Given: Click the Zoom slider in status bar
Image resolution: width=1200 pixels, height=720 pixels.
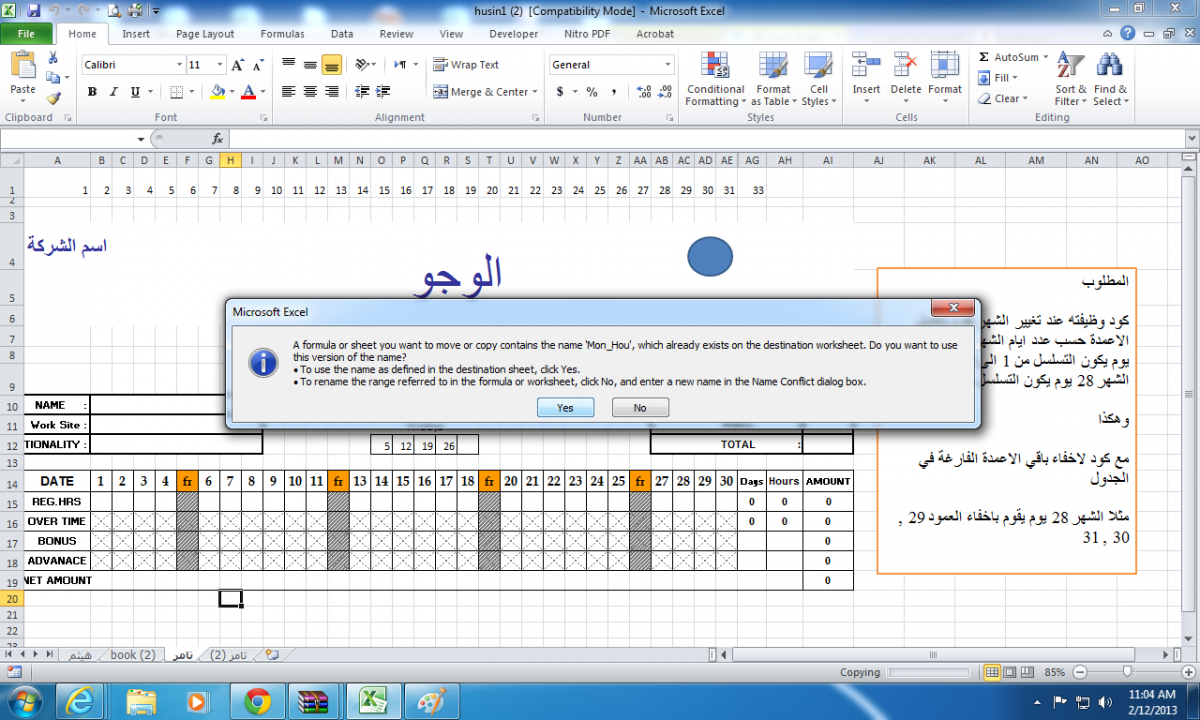Looking at the screenshot, I should tap(1128, 672).
